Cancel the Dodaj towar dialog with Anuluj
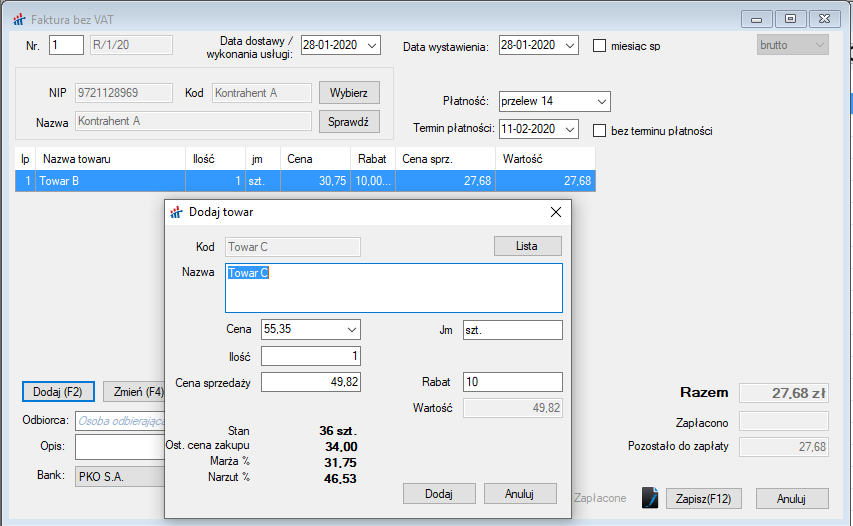This screenshot has height=526, width=853. [x=520, y=493]
